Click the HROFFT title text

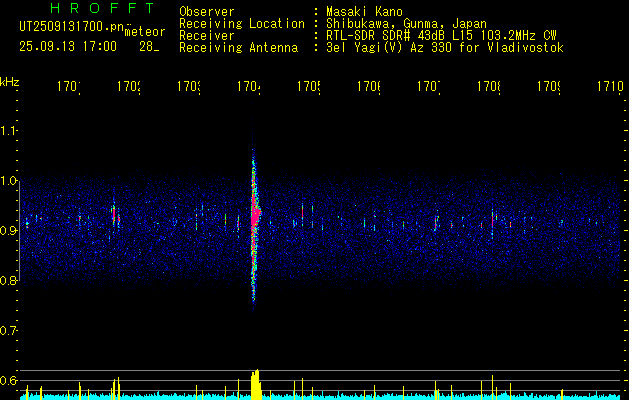pyautogui.click(x=102, y=8)
